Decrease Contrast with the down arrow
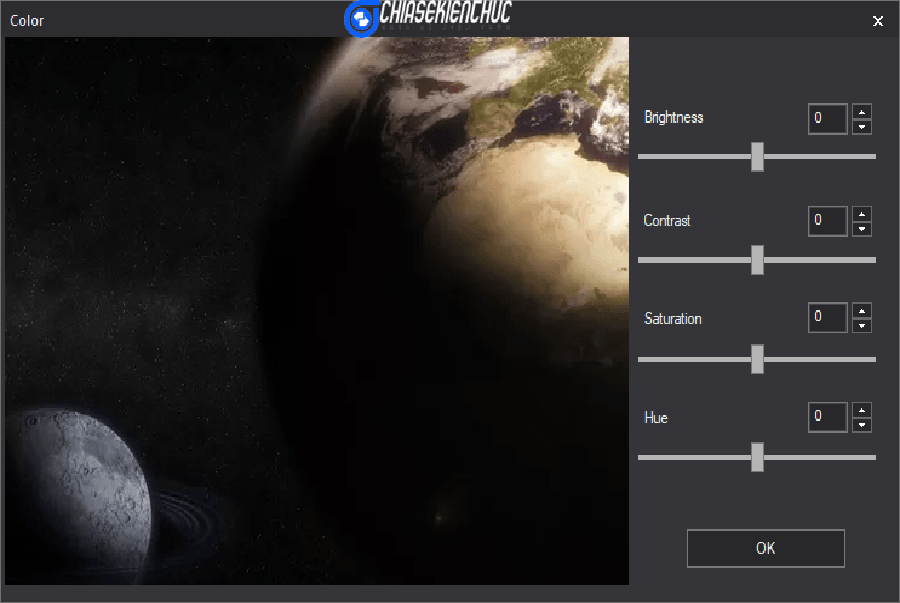The image size is (900, 603). click(862, 229)
